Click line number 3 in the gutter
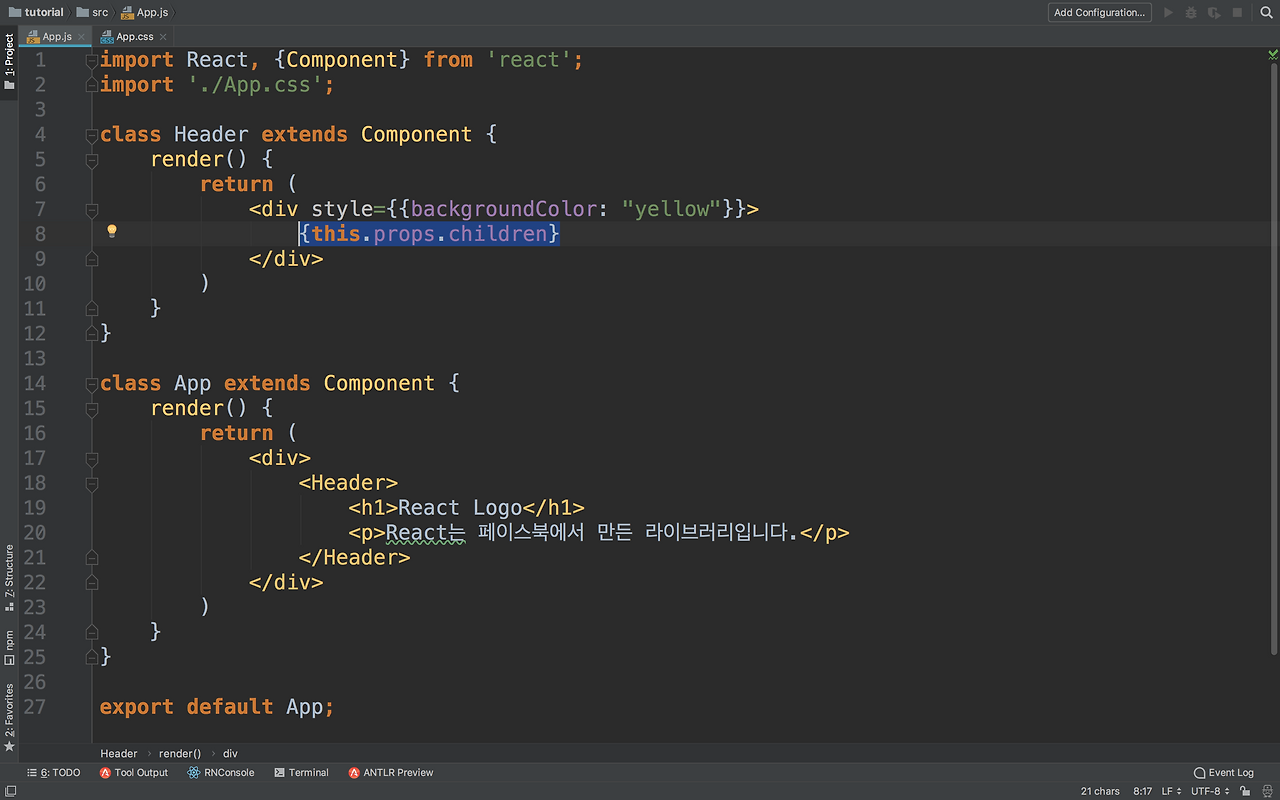The image size is (1280, 800). tap(40, 110)
